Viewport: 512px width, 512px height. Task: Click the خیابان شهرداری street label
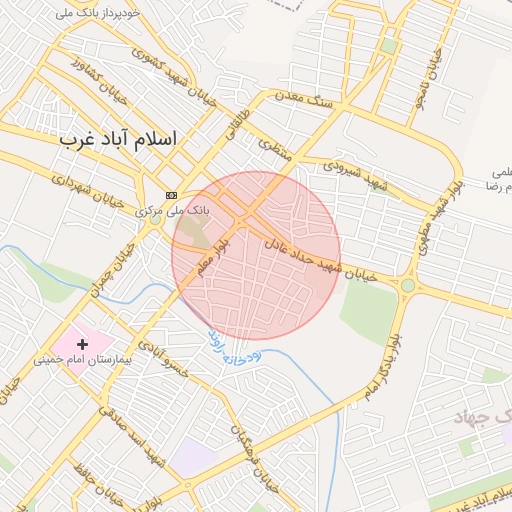pyautogui.click(x=87, y=191)
